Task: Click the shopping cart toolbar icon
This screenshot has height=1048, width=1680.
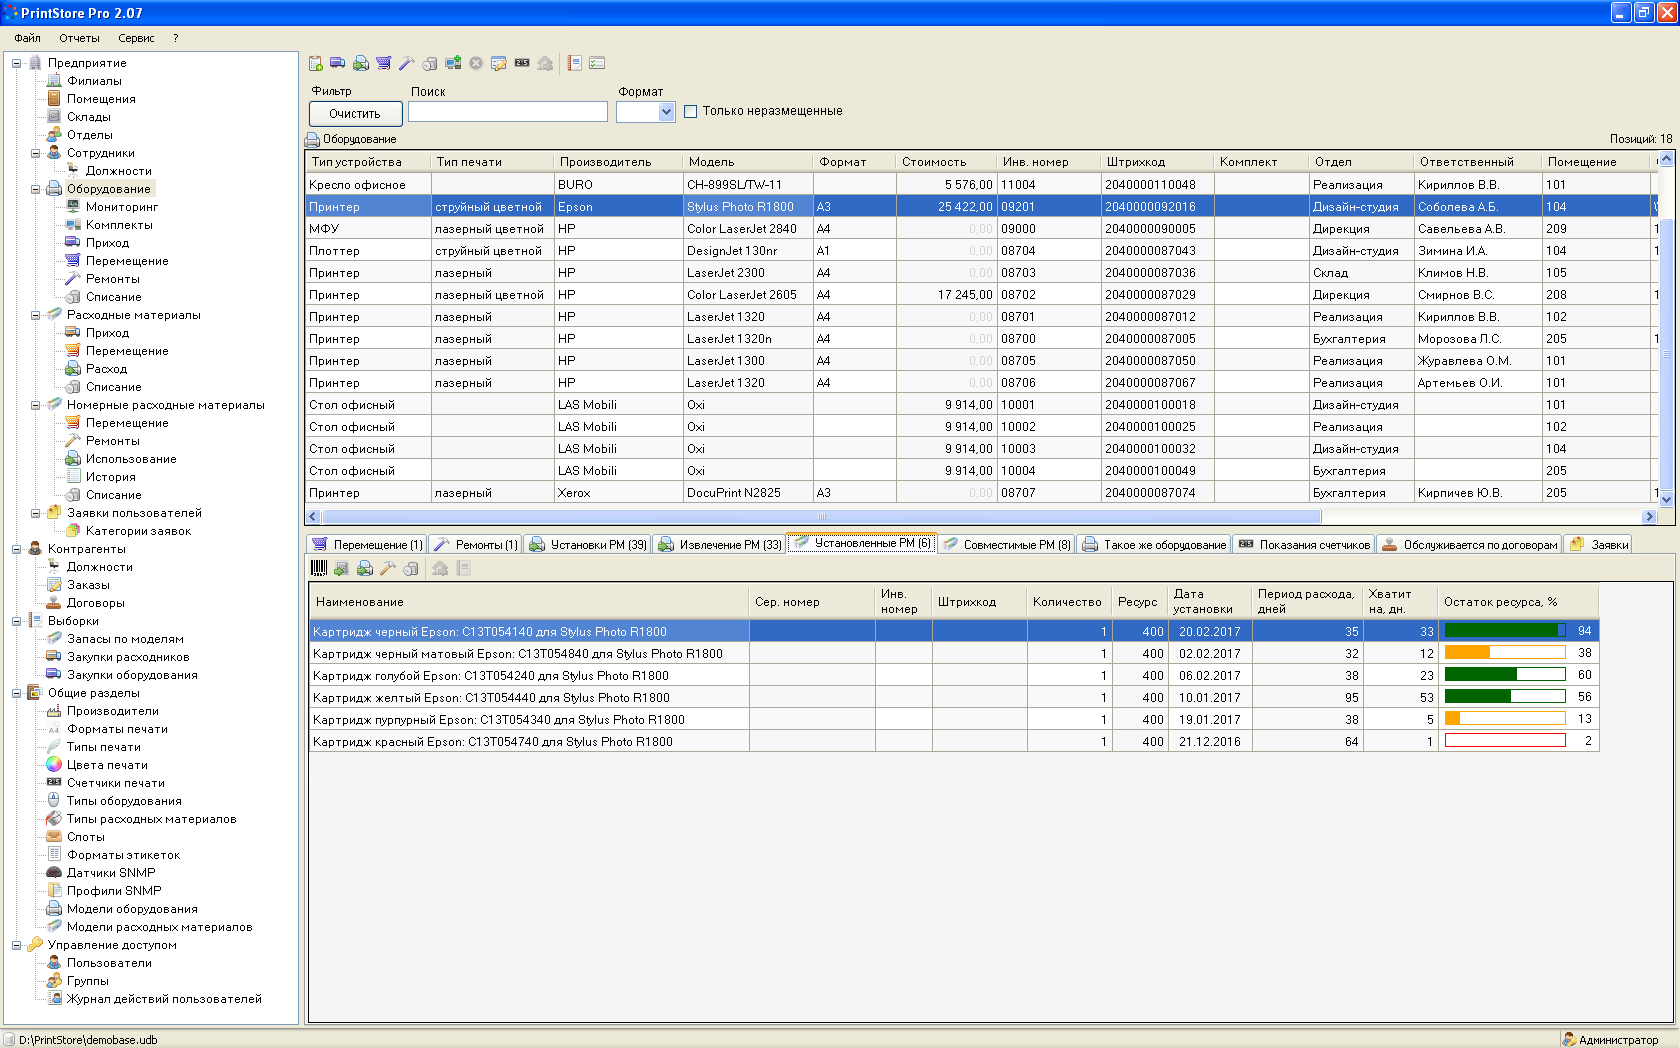Action: pyautogui.click(x=384, y=63)
